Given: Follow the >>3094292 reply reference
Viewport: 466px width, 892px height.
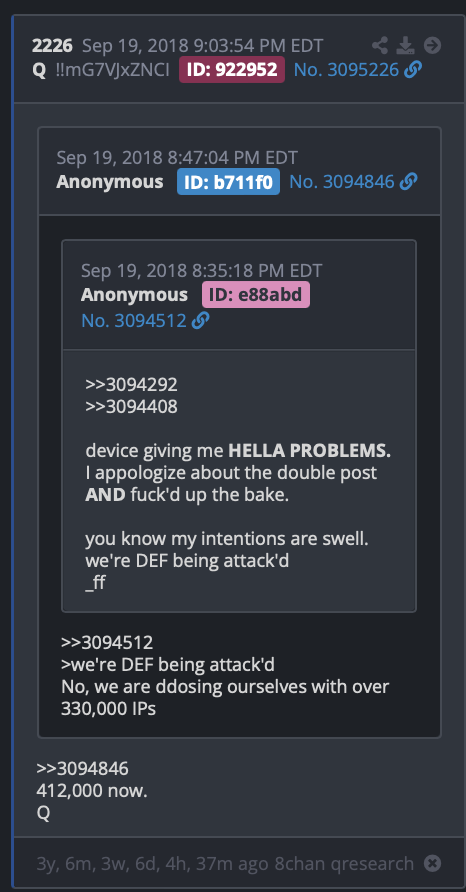Looking at the screenshot, I should pos(131,385).
